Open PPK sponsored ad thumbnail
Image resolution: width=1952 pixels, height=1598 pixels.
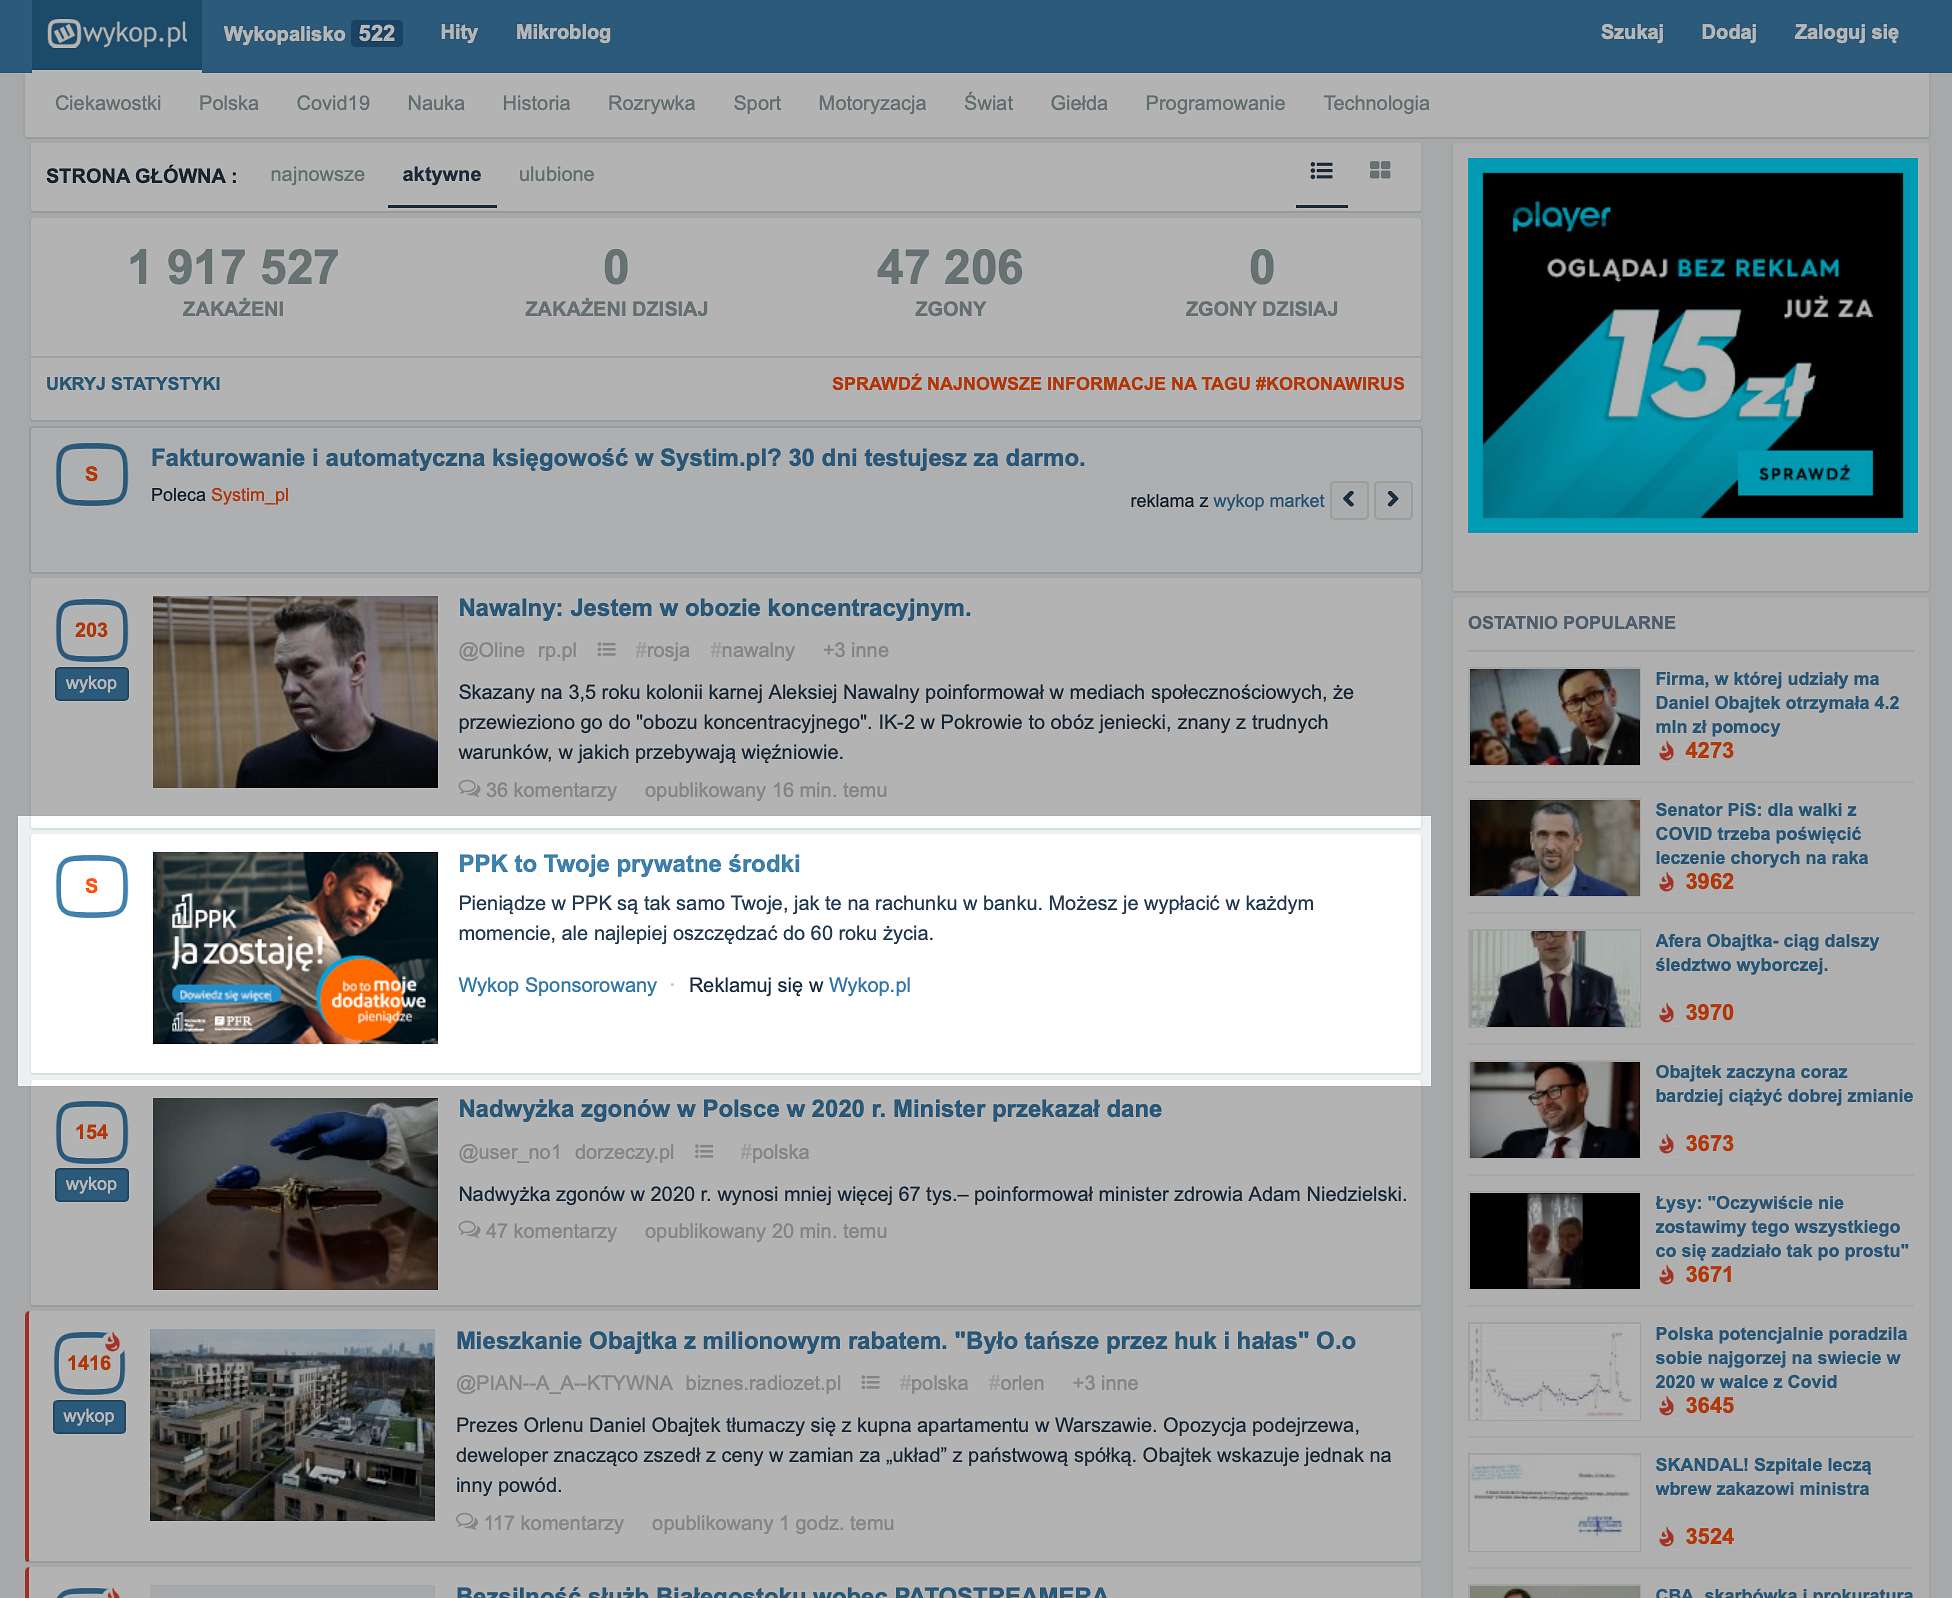295,948
